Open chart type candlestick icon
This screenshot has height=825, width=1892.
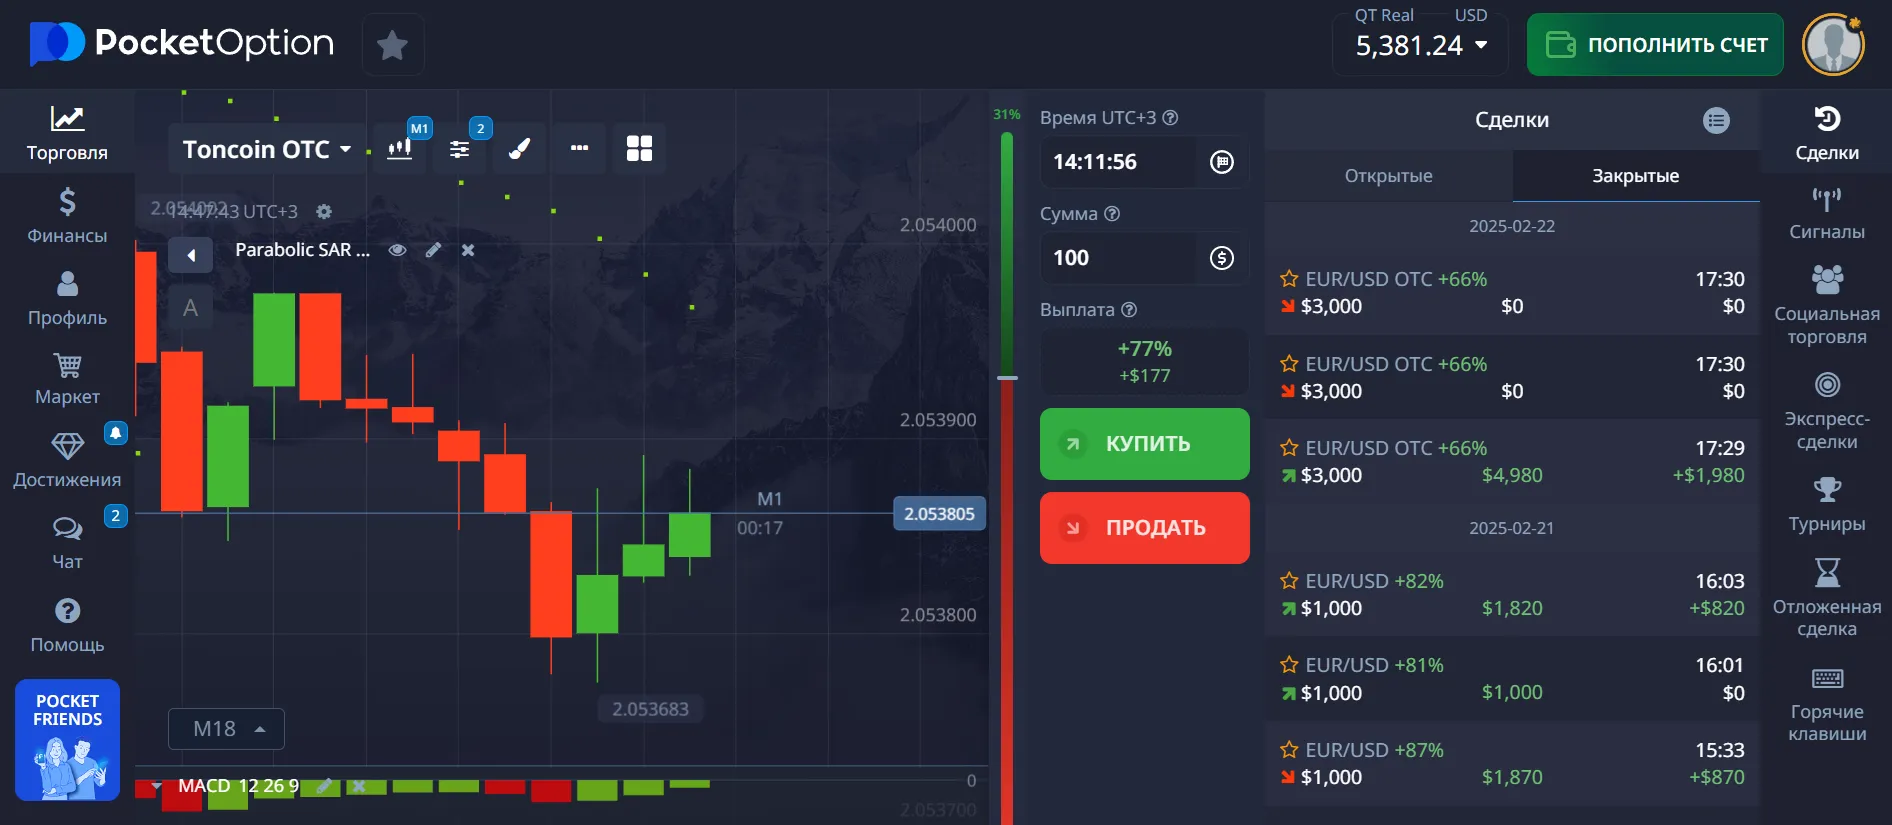click(x=400, y=149)
